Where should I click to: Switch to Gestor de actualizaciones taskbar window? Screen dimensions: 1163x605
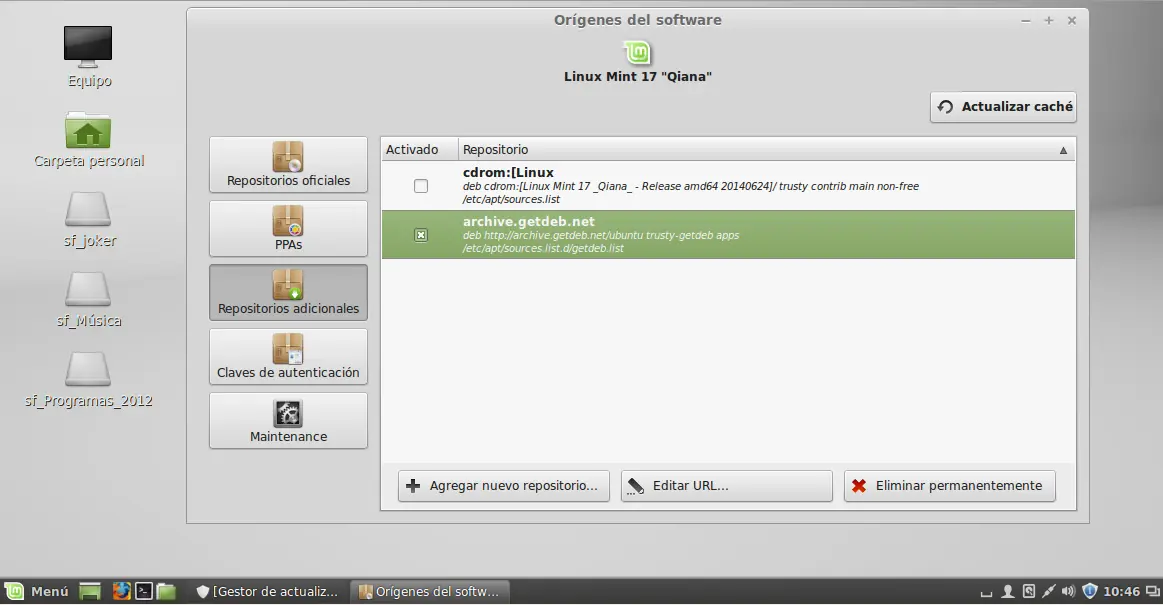pos(268,591)
